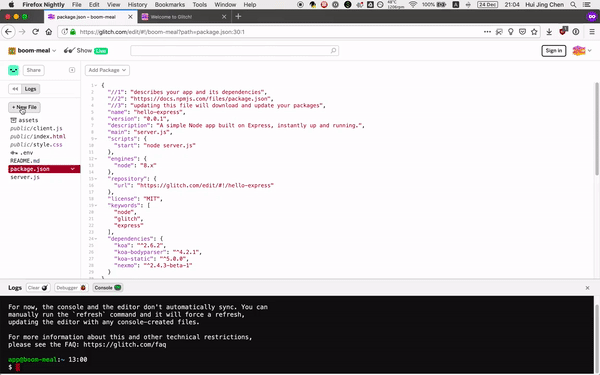Open public/index.html file

point(38,137)
